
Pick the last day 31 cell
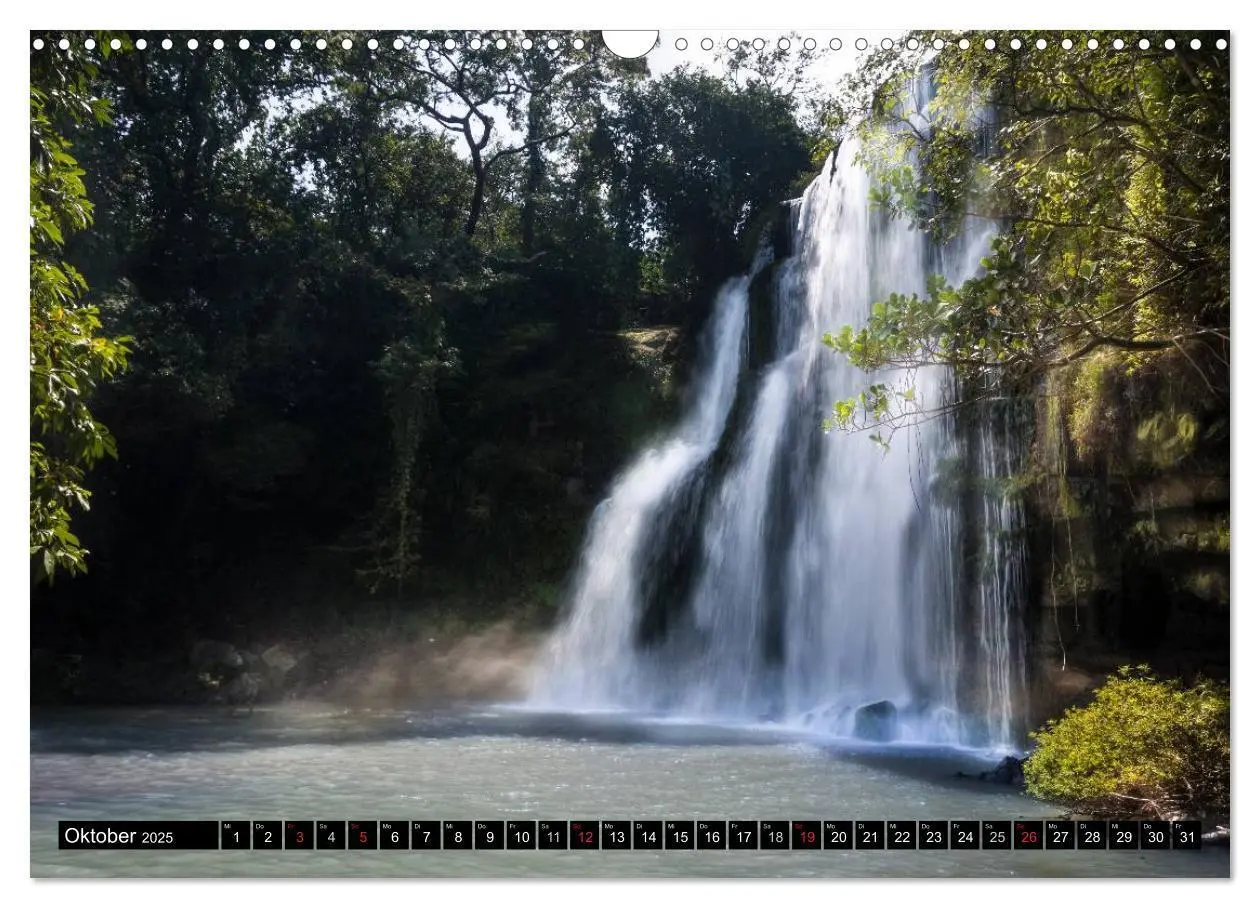(x=1188, y=836)
